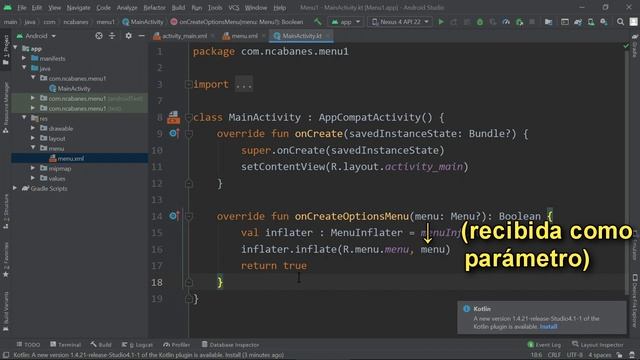Click override gutter icon on line 9

pyautogui.click(x=174, y=133)
